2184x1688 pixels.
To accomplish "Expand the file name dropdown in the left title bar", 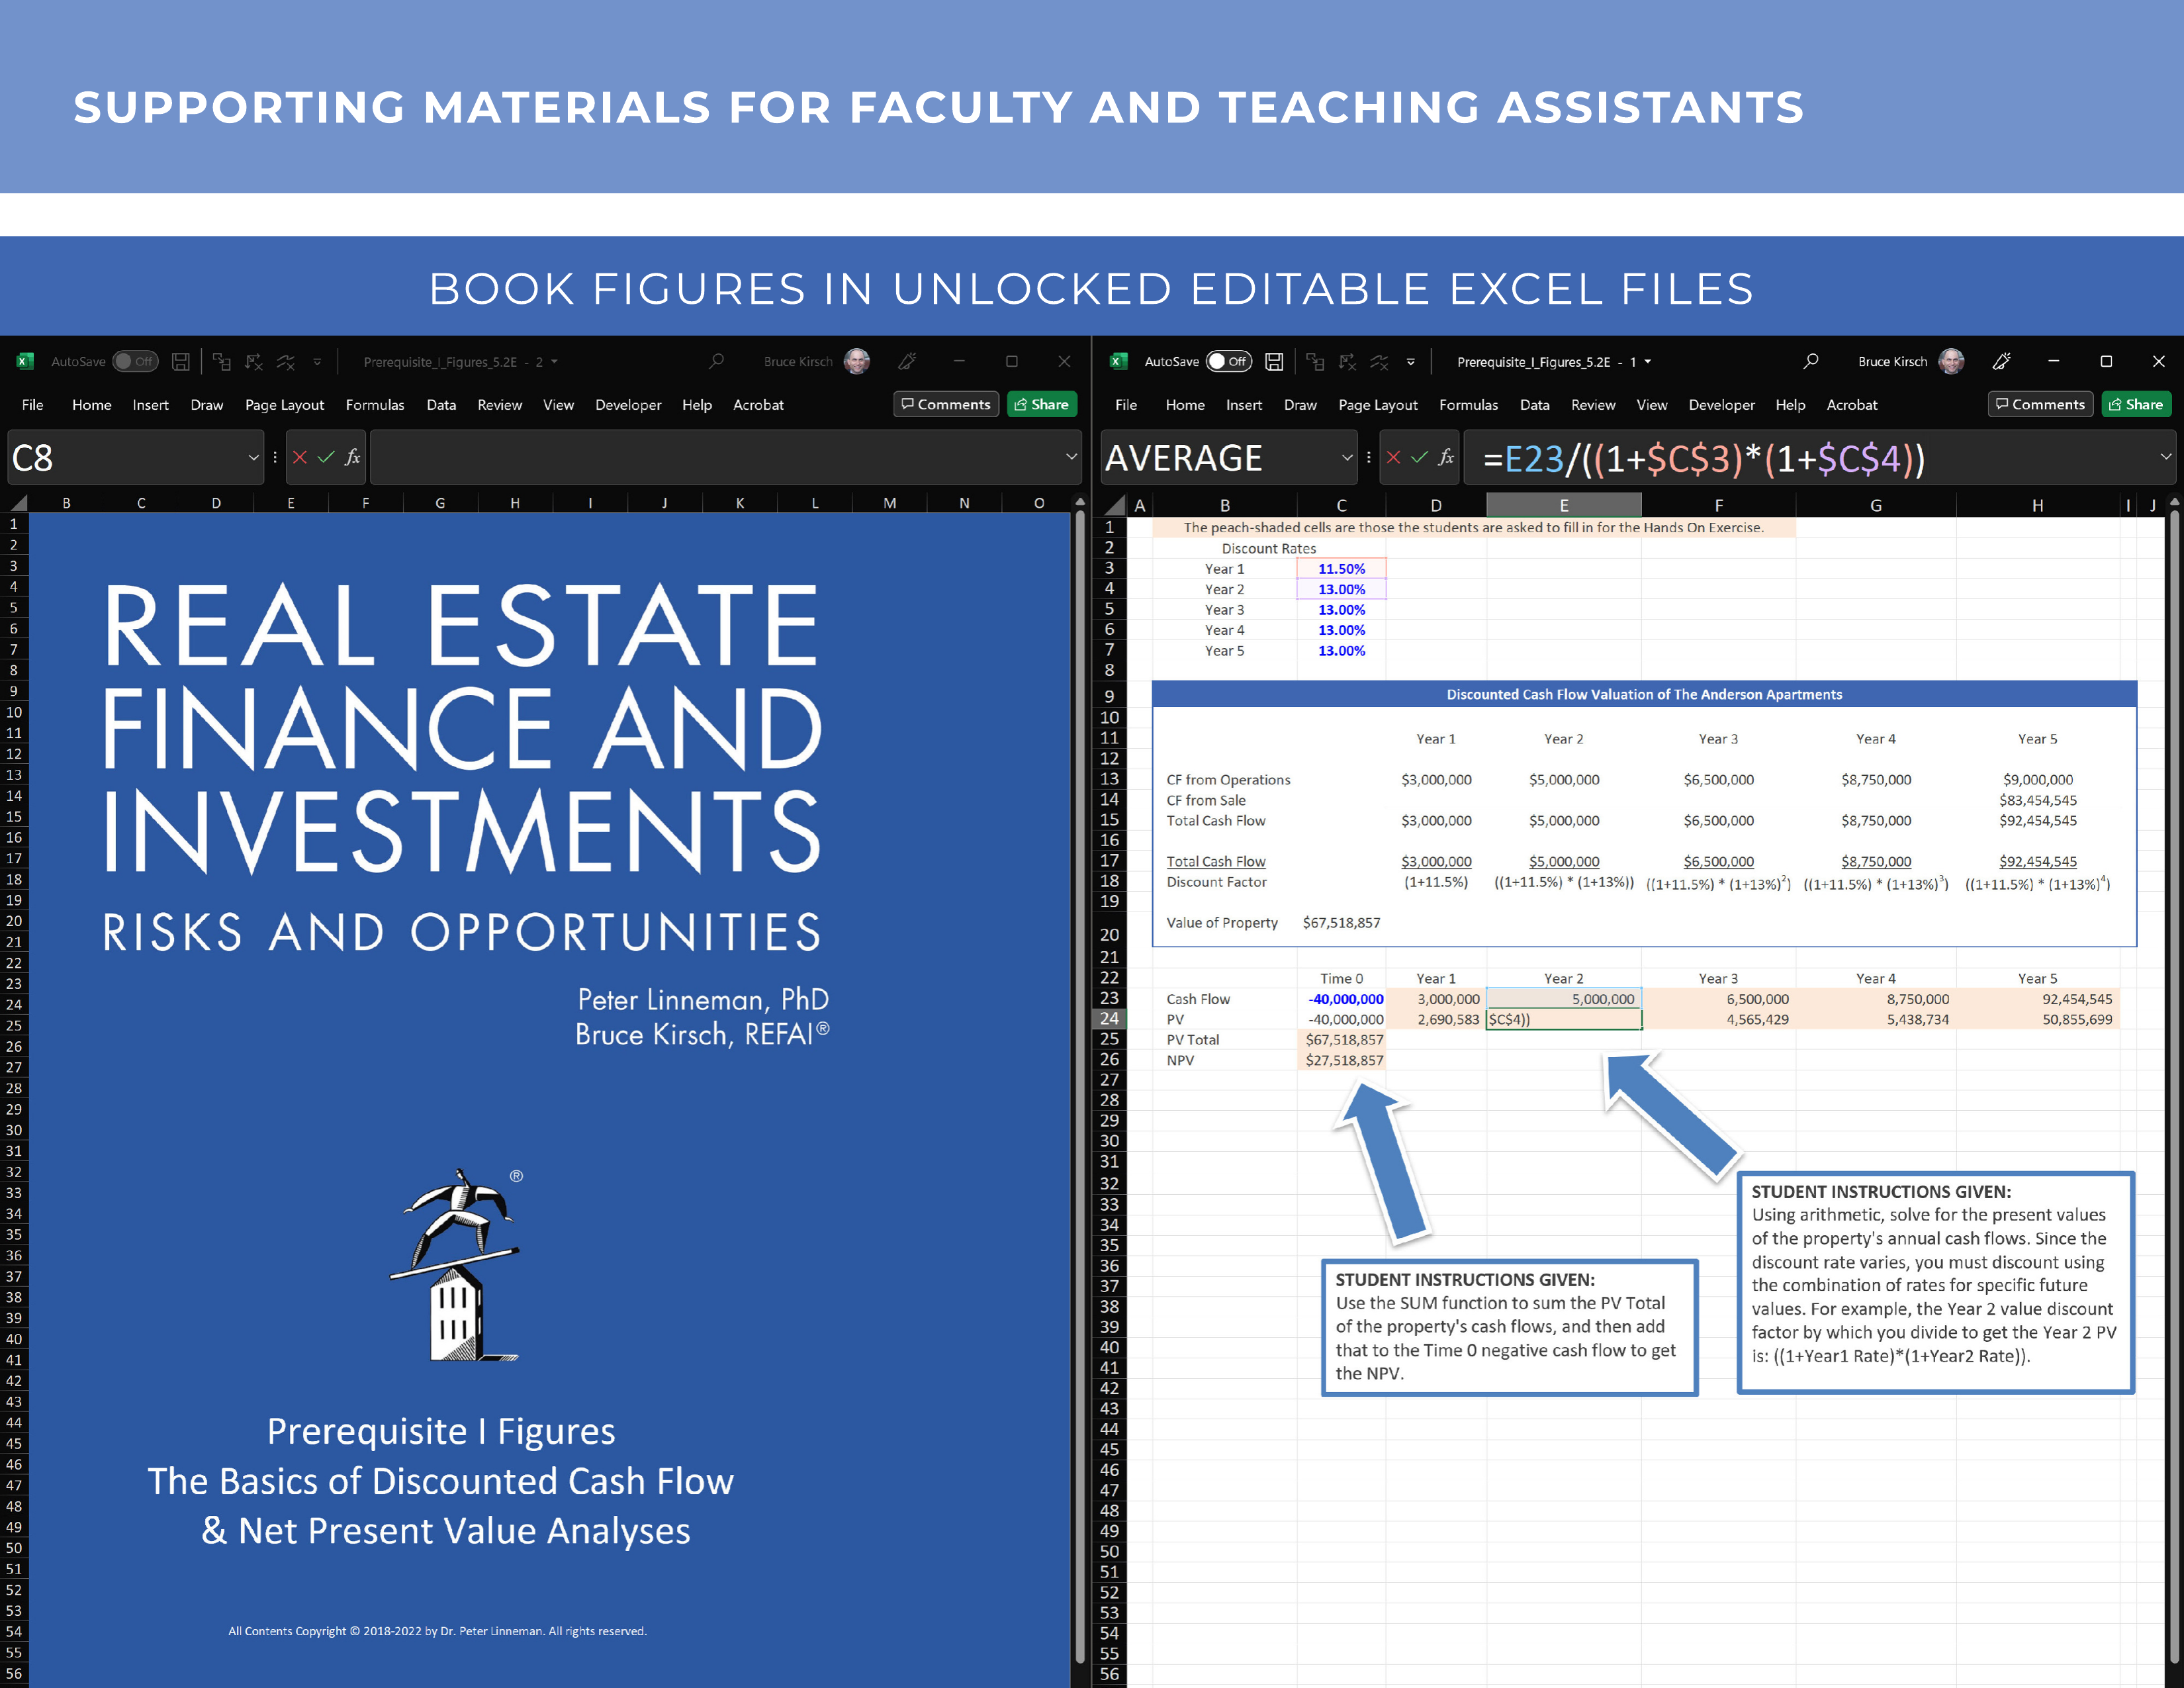I will 554,362.
